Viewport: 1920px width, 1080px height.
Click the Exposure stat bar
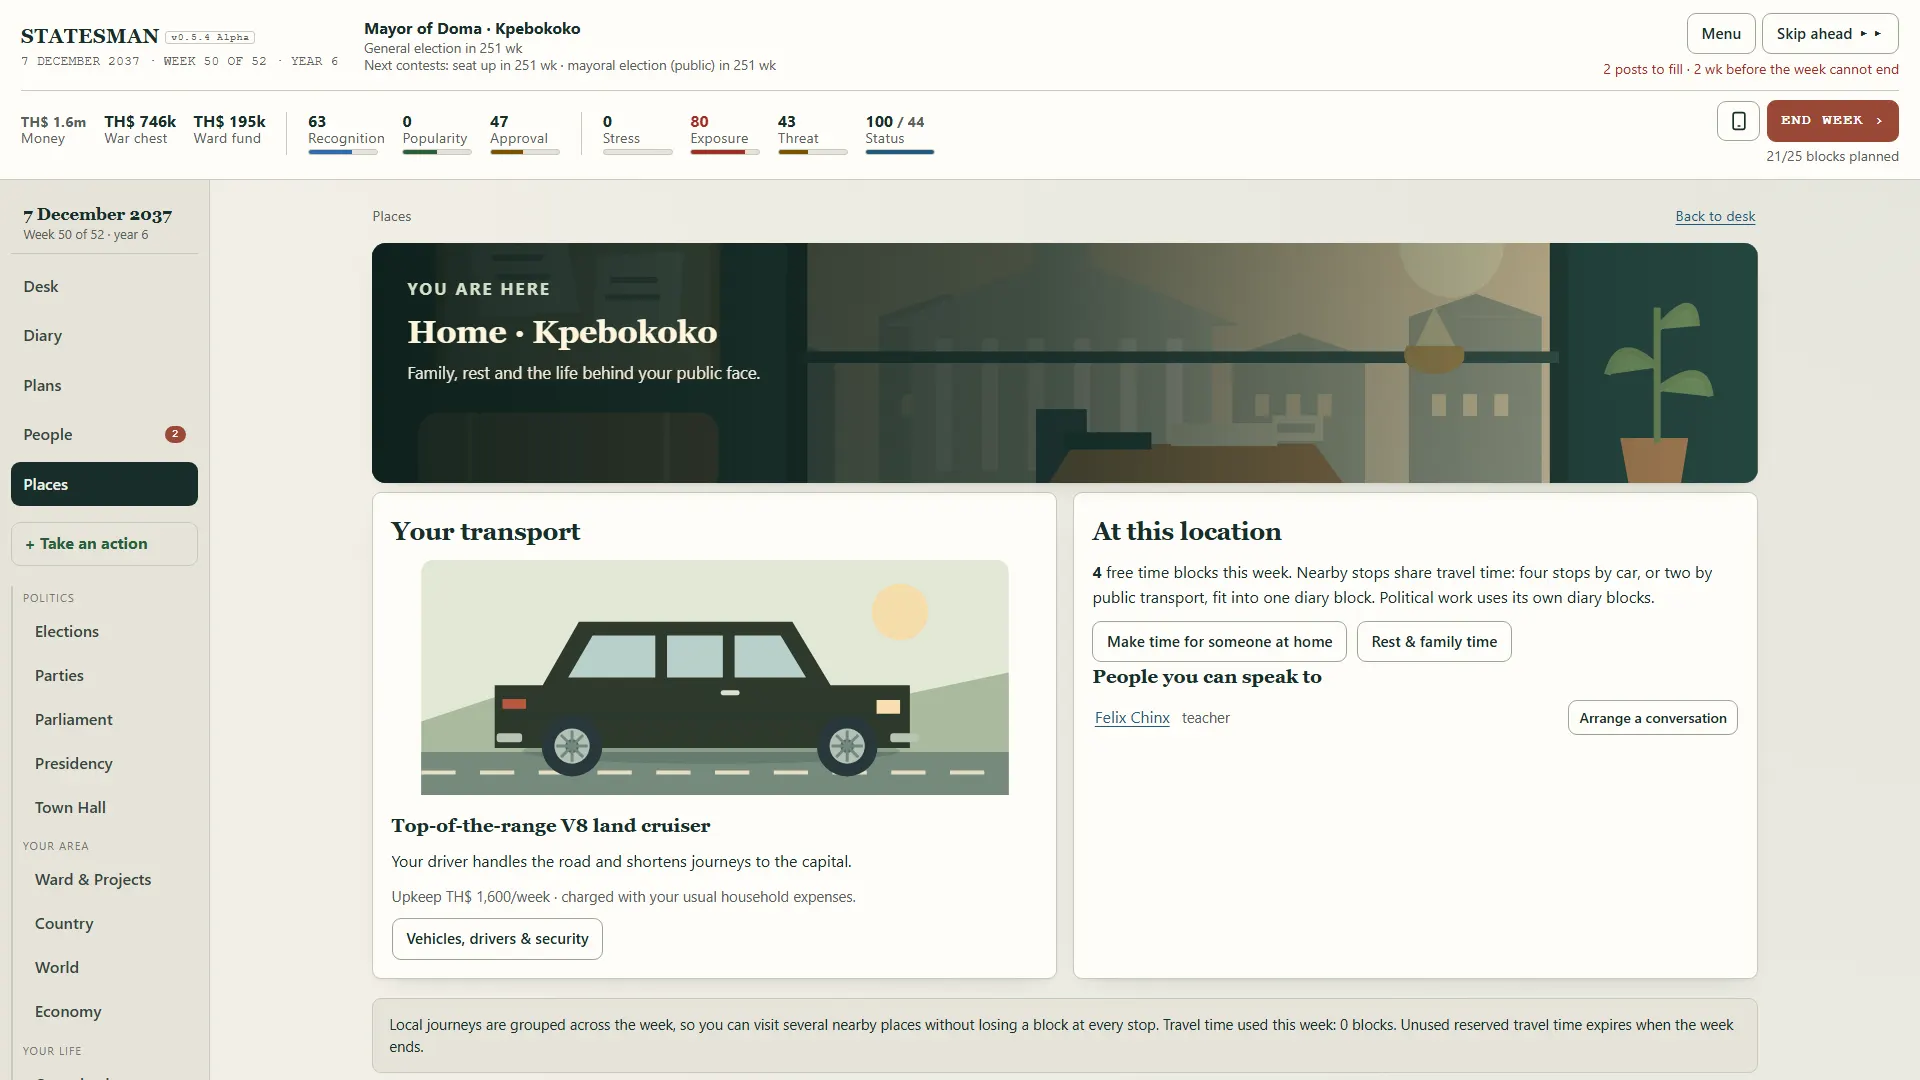point(725,152)
